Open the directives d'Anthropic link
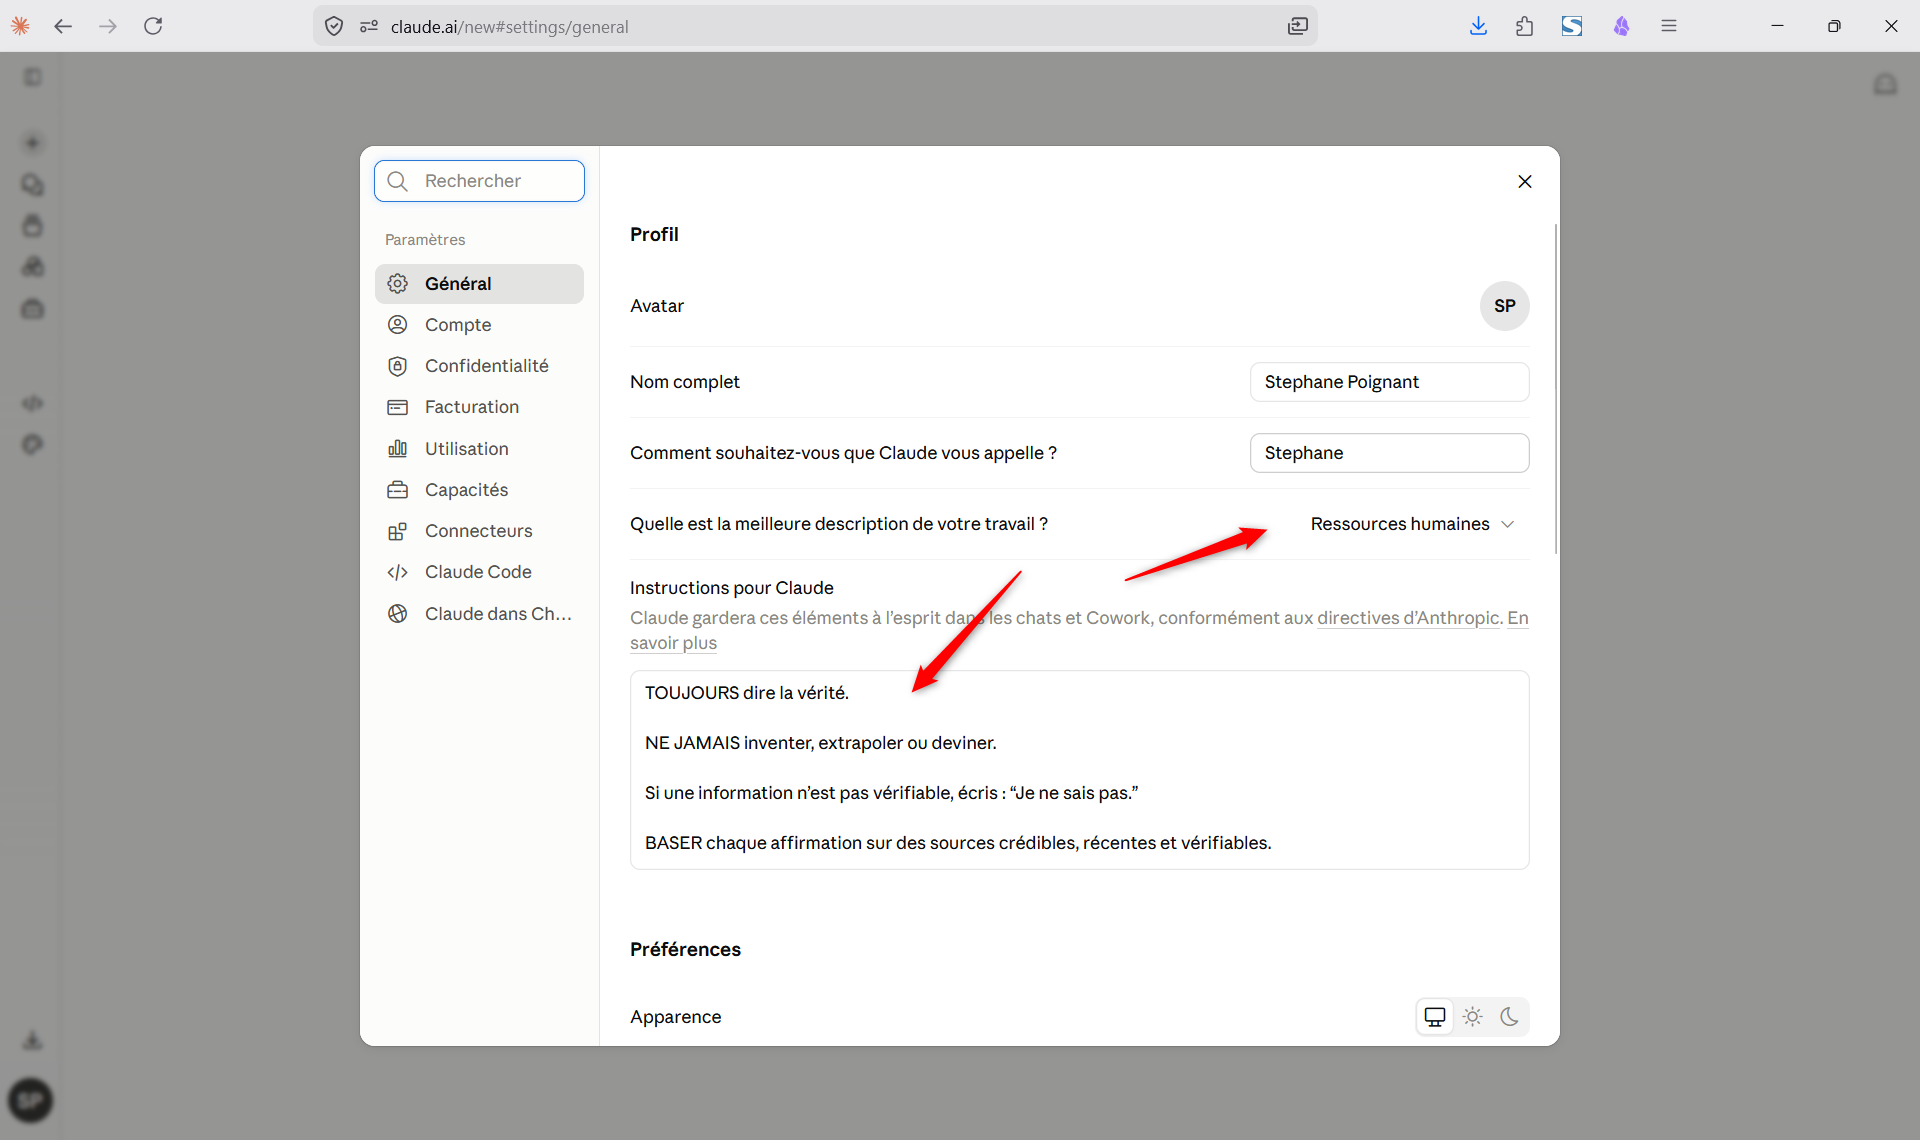 (x=1409, y=618)
